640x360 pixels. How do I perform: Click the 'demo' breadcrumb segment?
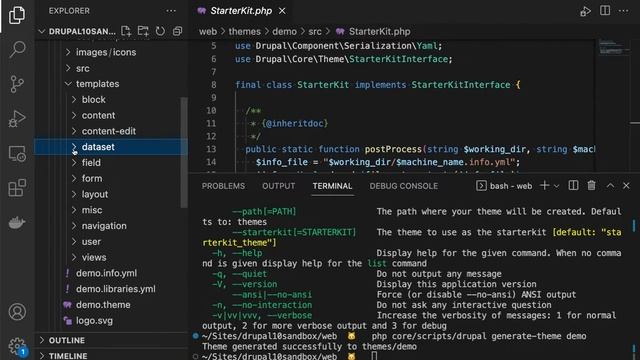pos(284,31)
